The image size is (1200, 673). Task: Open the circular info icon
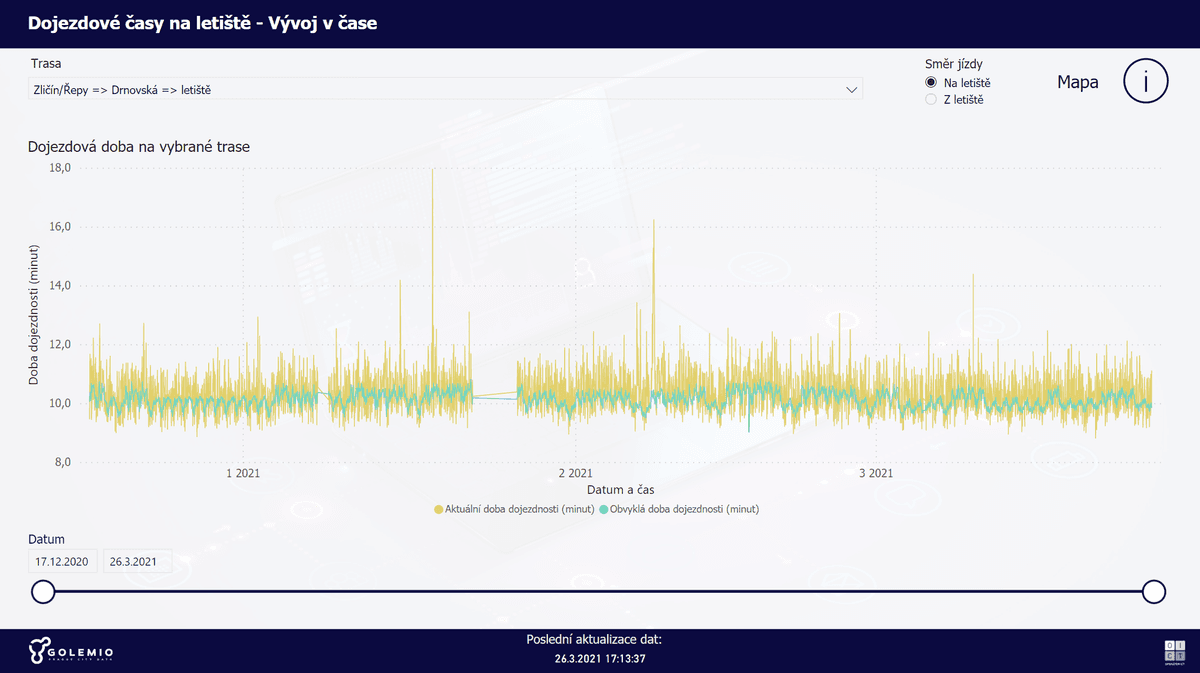point(1146,81)
